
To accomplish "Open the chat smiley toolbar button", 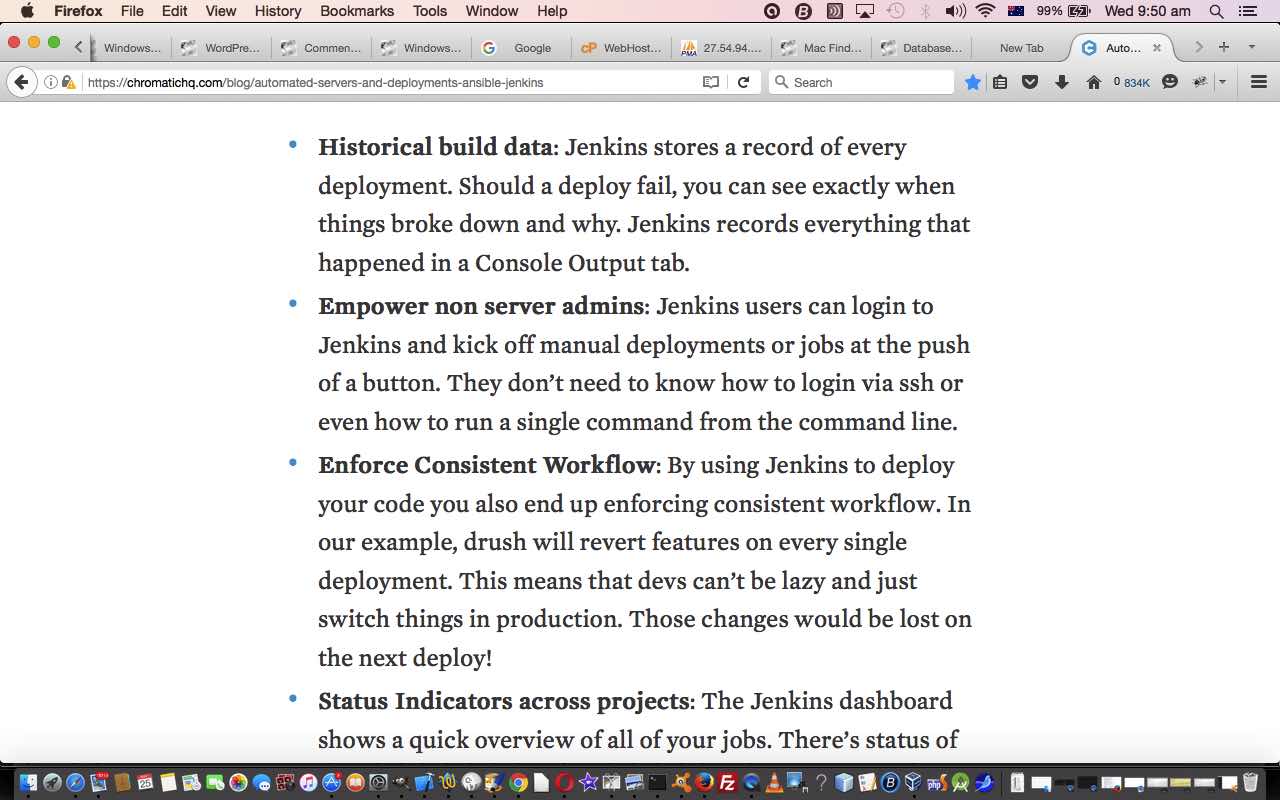I will click(x=1170, y=82).
